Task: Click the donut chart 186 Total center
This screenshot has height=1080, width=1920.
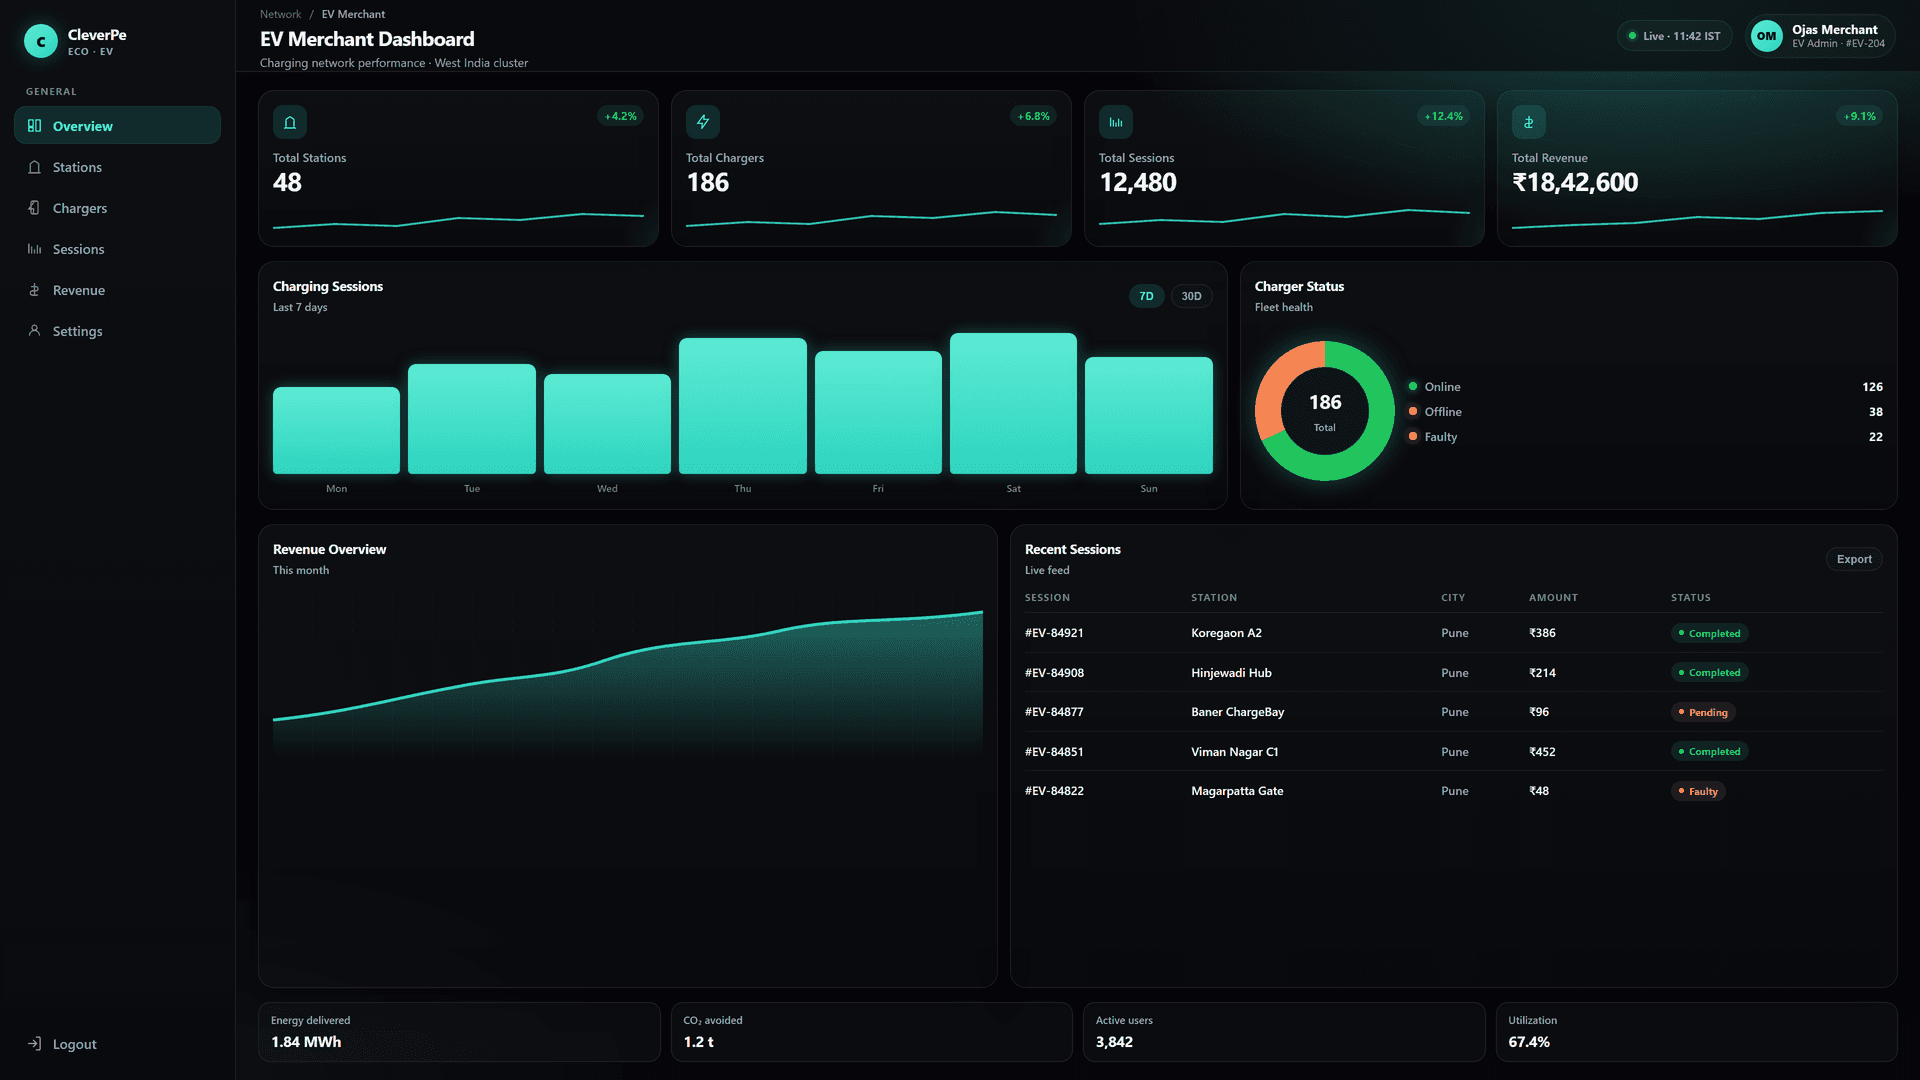Action: coord(1325,411)
